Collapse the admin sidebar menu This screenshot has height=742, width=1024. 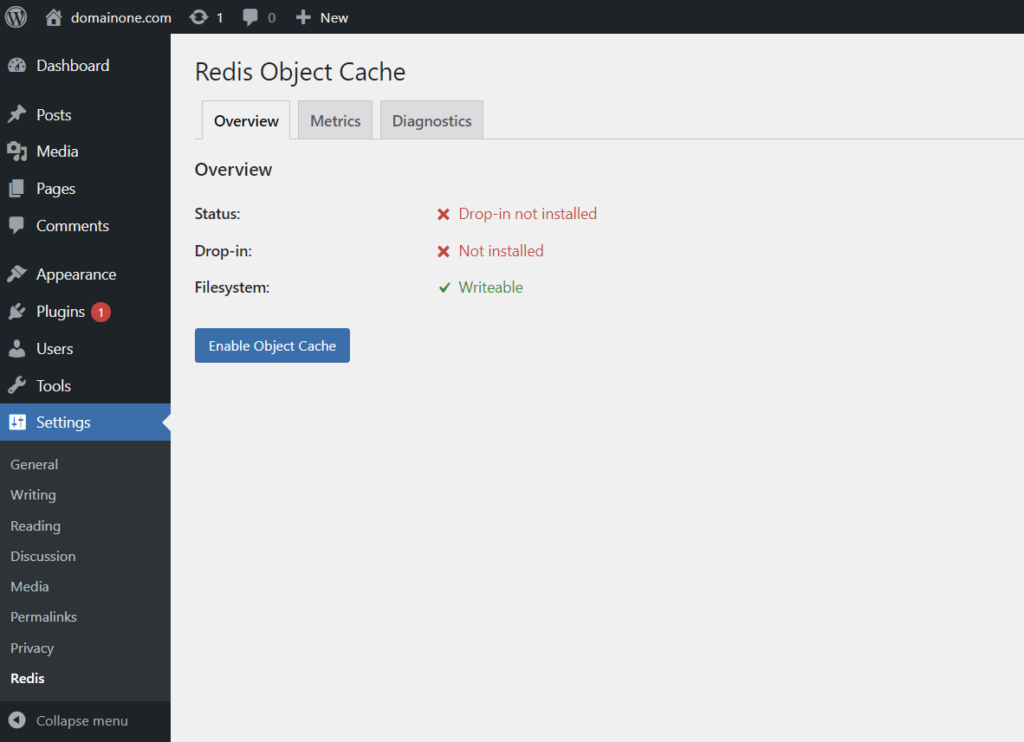tap(81, 721)
